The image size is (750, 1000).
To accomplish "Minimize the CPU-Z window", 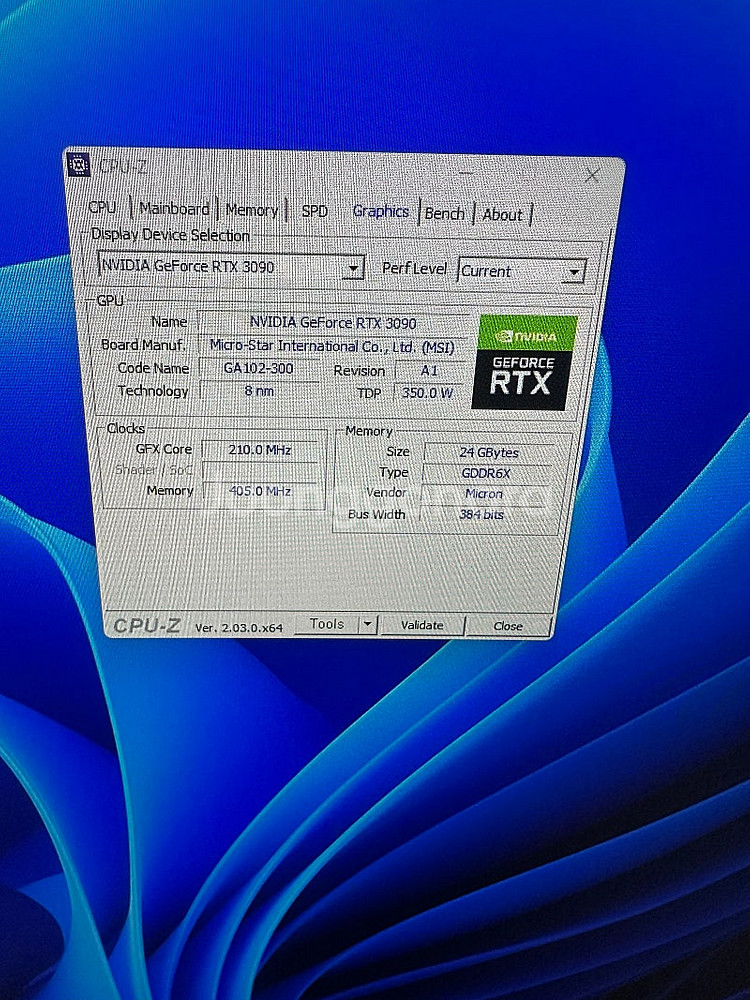I will click(x=466, y=172).
